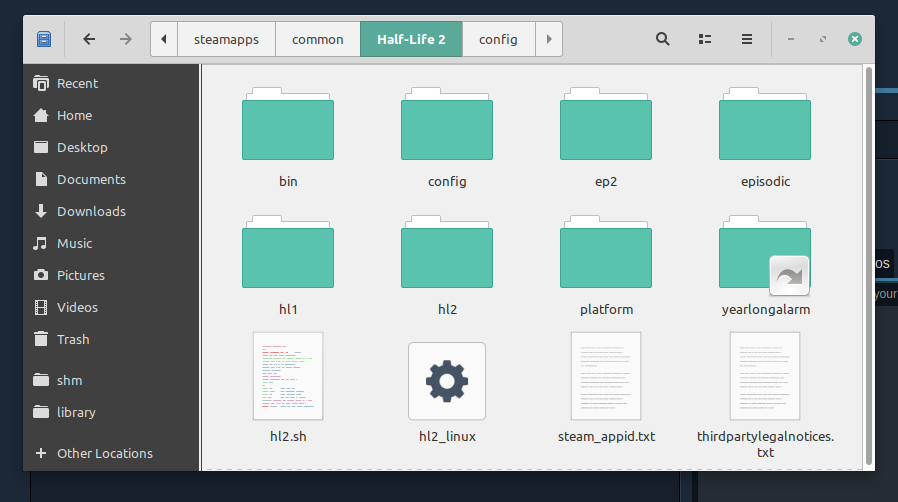
Task: Switch to list view layout
Action: tap(705, 39)
